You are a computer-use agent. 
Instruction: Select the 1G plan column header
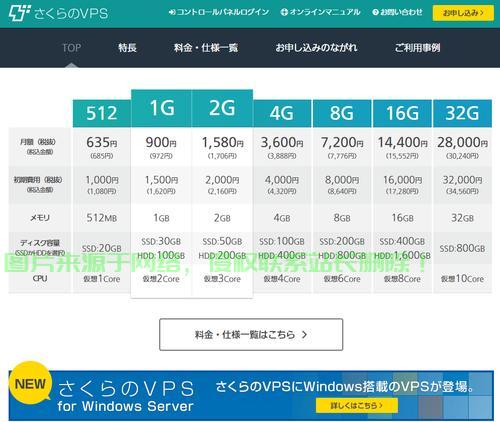point(162,108)
